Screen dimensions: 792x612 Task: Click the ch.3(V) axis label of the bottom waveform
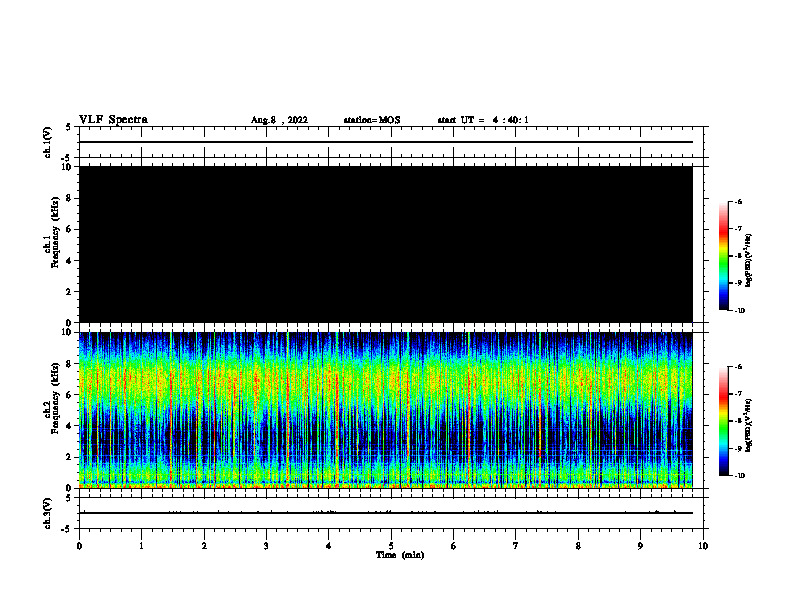pos(47,513)
